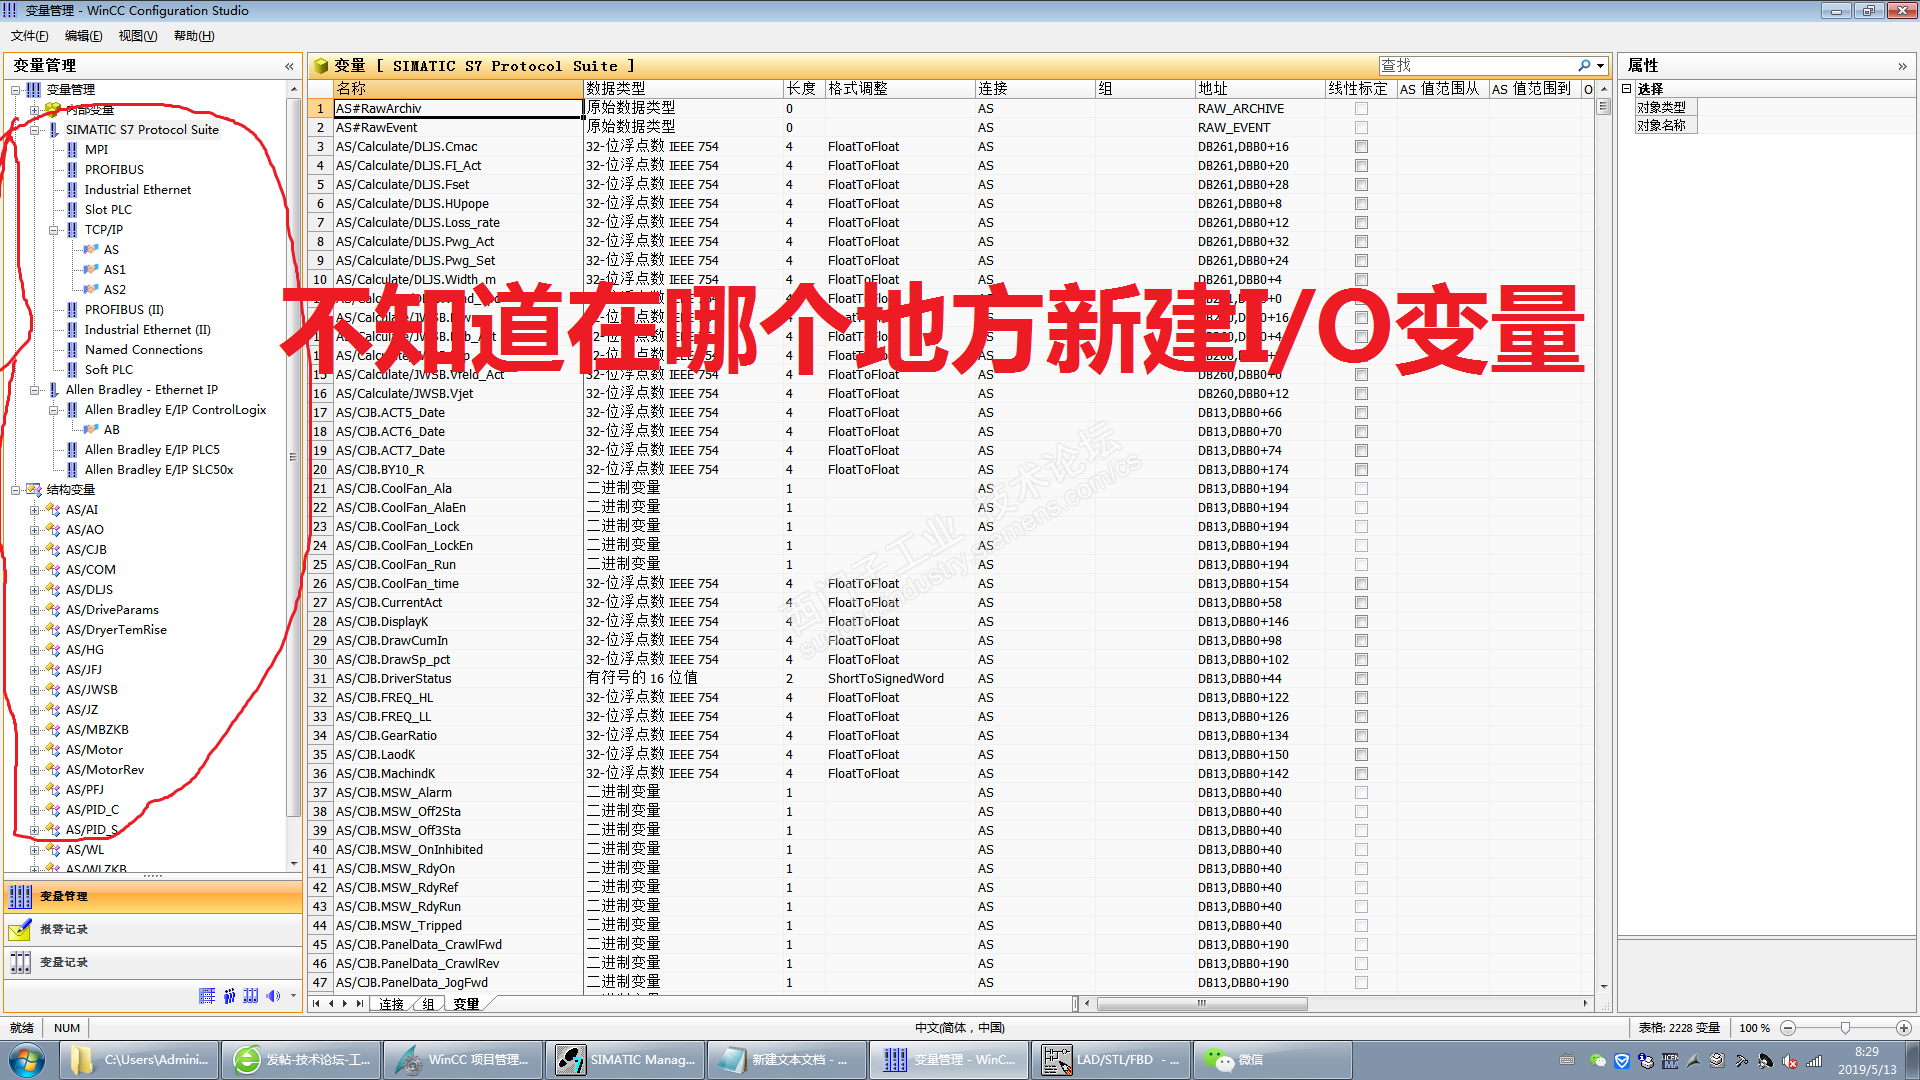Screen dimensions: 1920x1080
Task: Expand the AS/CJB structure tag node
Action: pyautogui.click(x=35, y=550)
